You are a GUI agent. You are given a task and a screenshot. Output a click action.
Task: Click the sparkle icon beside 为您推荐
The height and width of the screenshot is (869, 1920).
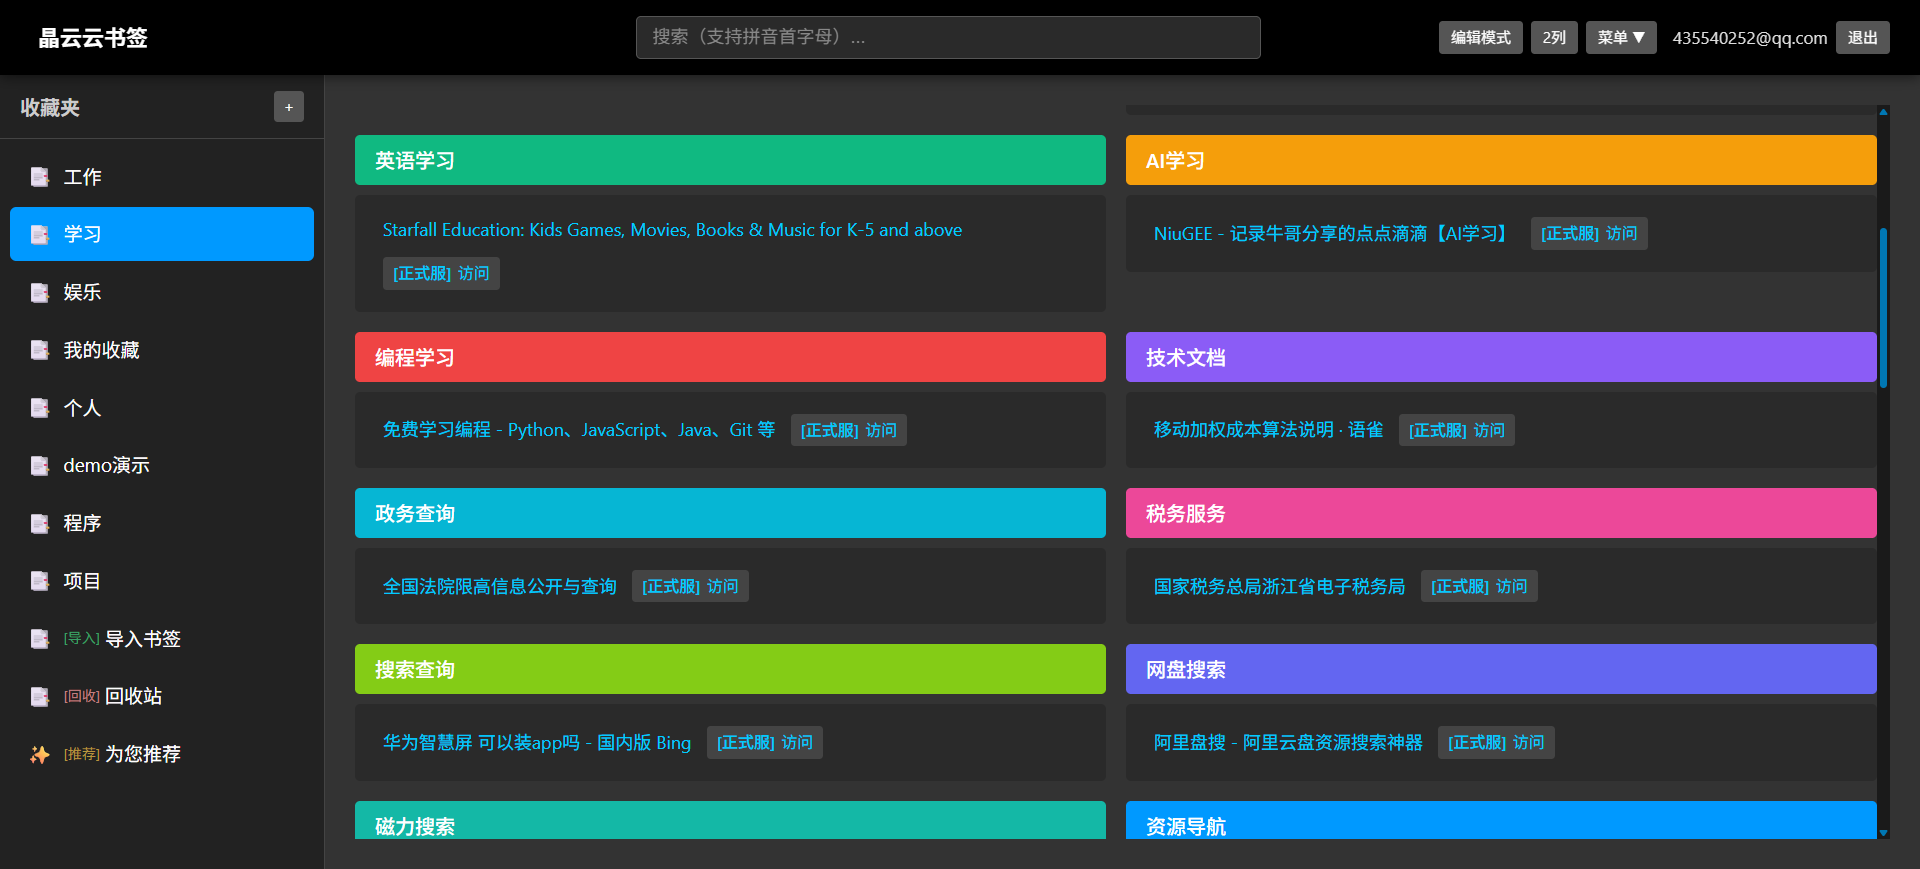click(x=40, y=754)
